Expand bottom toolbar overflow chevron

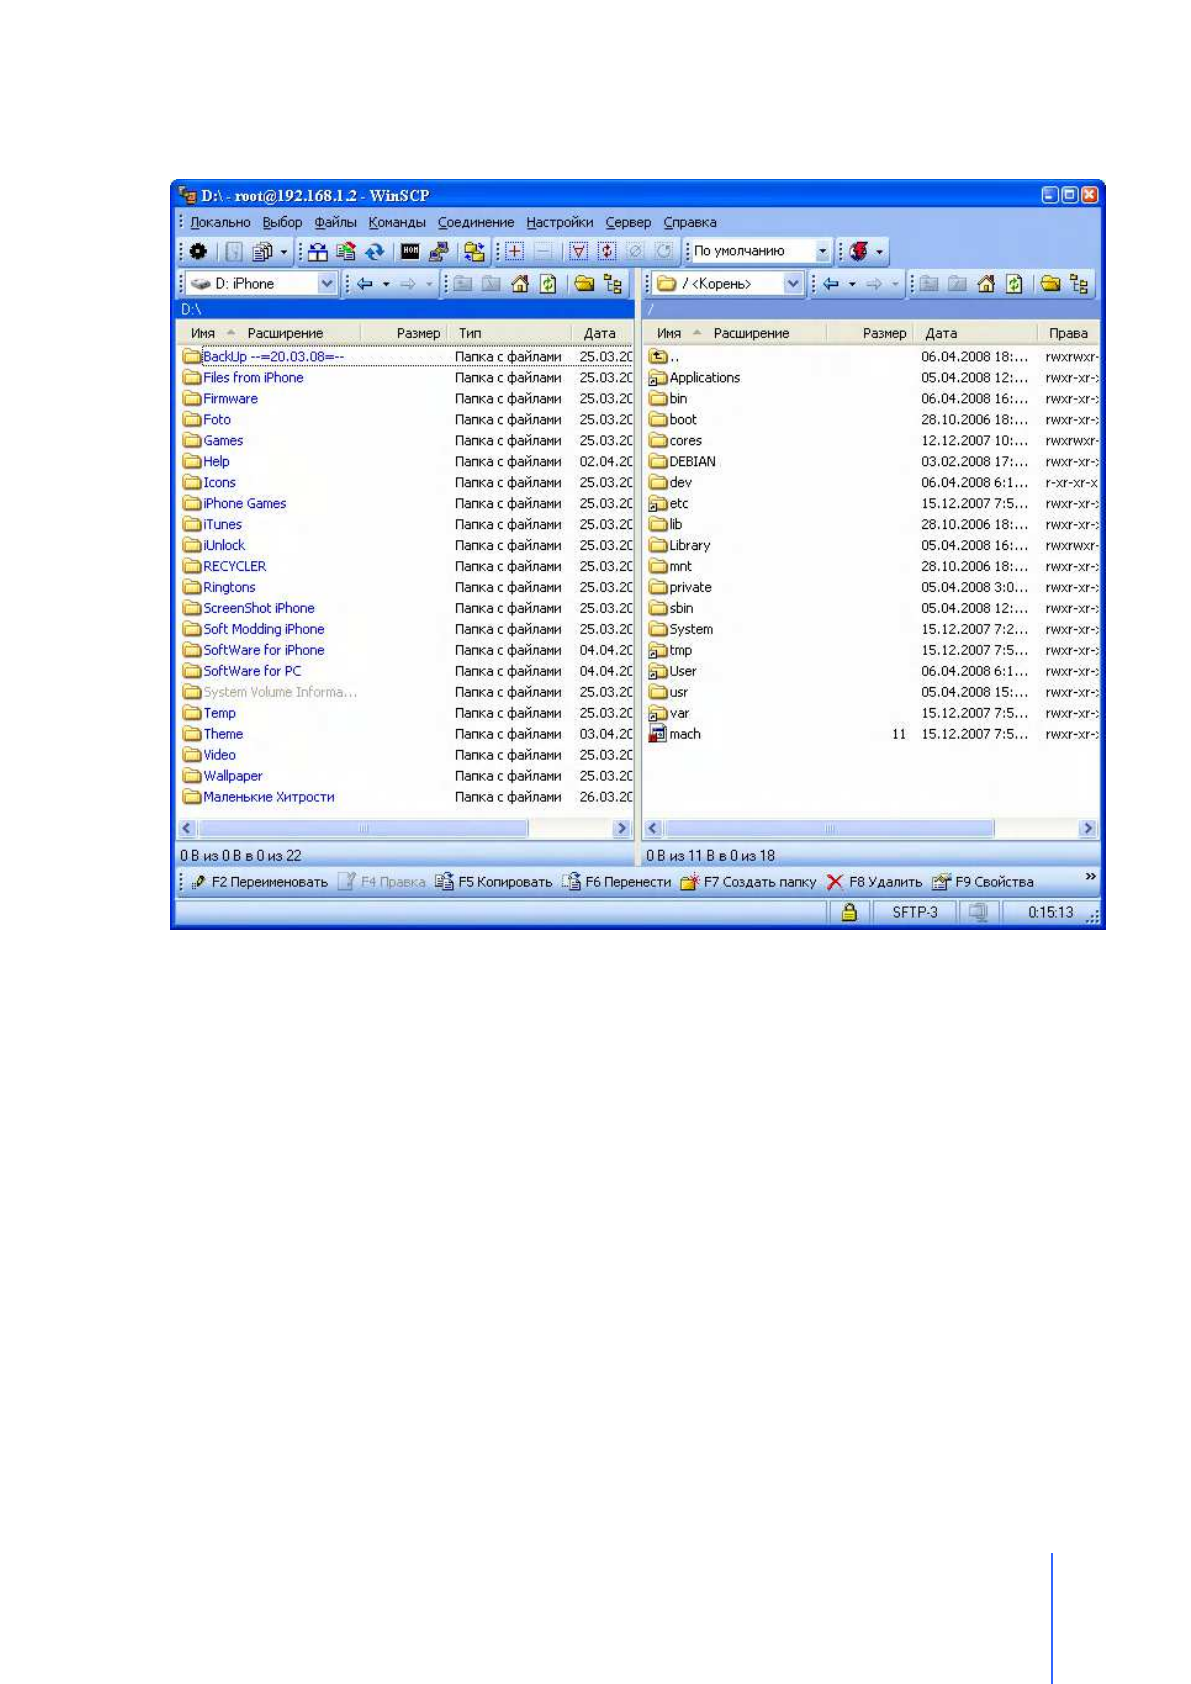[1090, 877]
